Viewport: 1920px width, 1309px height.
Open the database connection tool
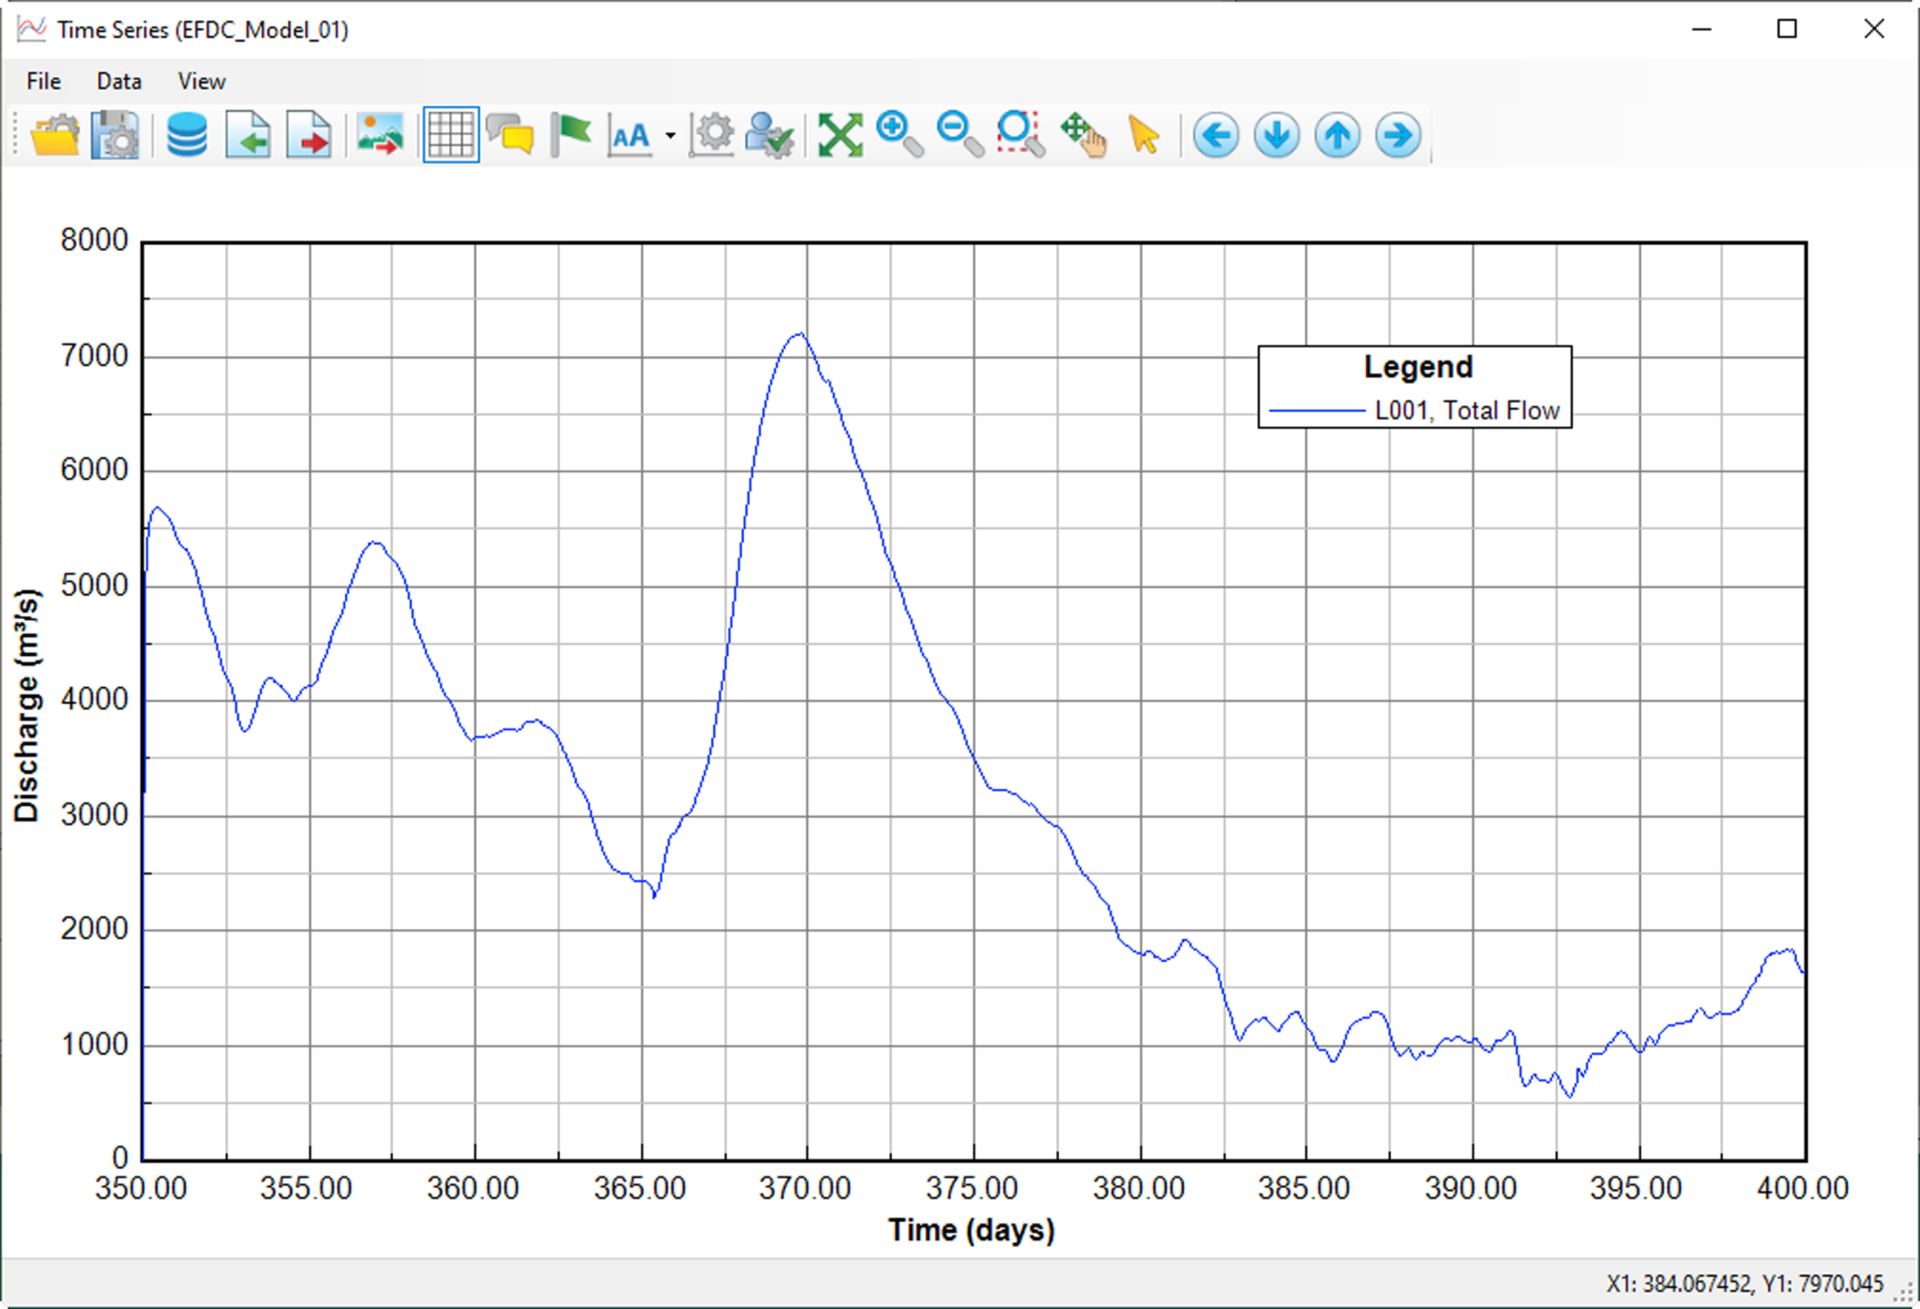coord(186,135)
